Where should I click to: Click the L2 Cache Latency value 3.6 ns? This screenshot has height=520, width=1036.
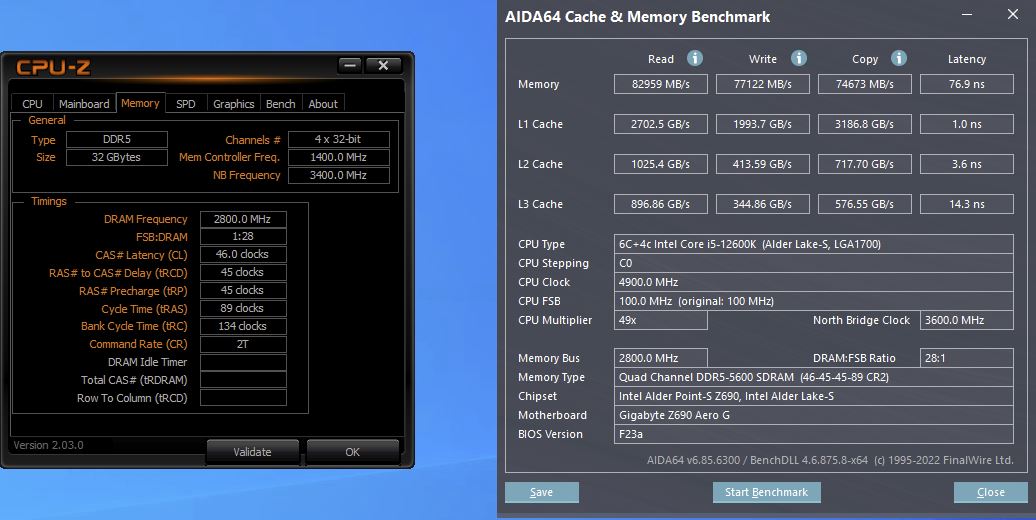pos(967,164)
